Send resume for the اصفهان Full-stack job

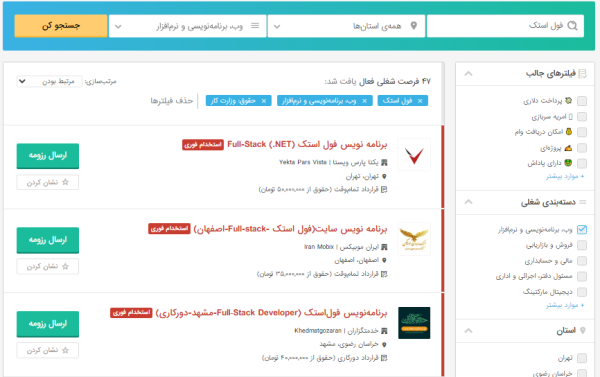click(x=48, y=240)
